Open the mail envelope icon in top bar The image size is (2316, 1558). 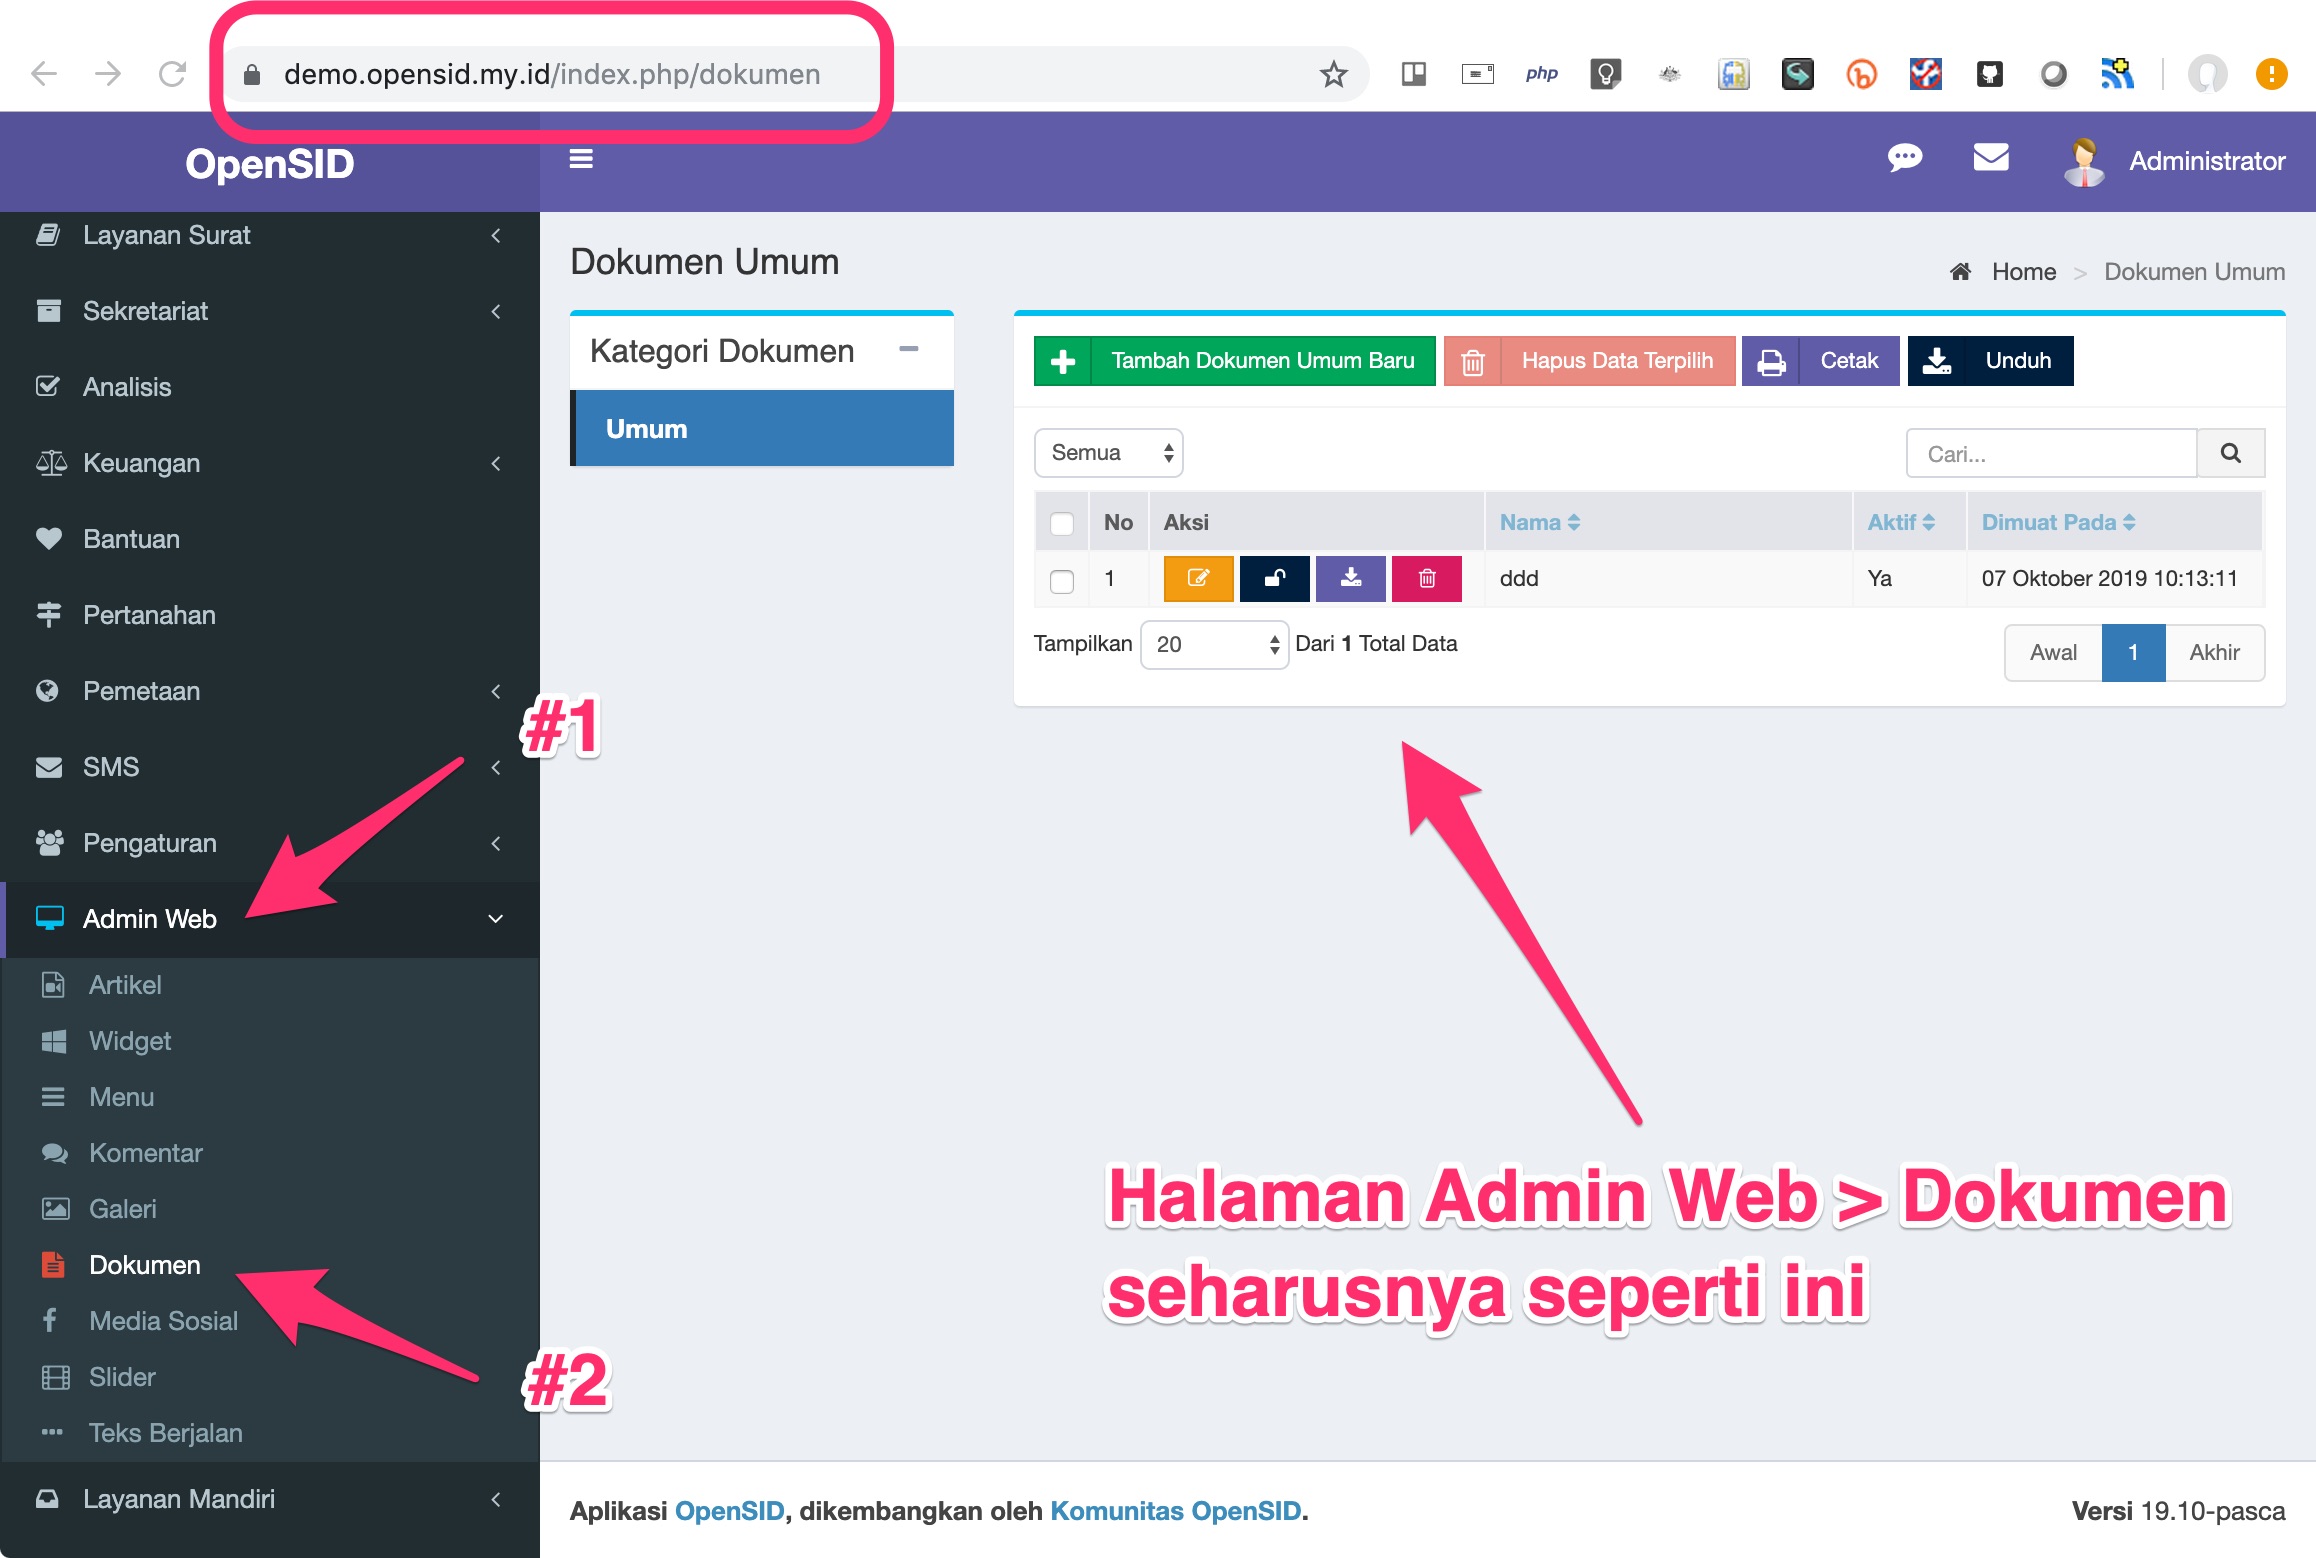(1990, 158)
